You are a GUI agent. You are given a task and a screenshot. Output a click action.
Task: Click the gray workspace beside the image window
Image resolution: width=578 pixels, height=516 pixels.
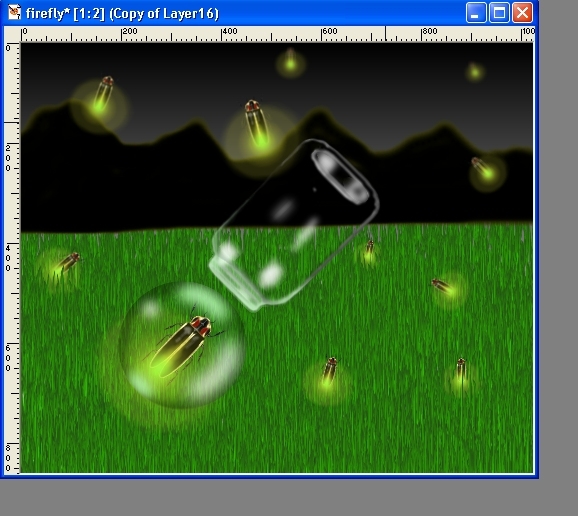tap(558, 258)
